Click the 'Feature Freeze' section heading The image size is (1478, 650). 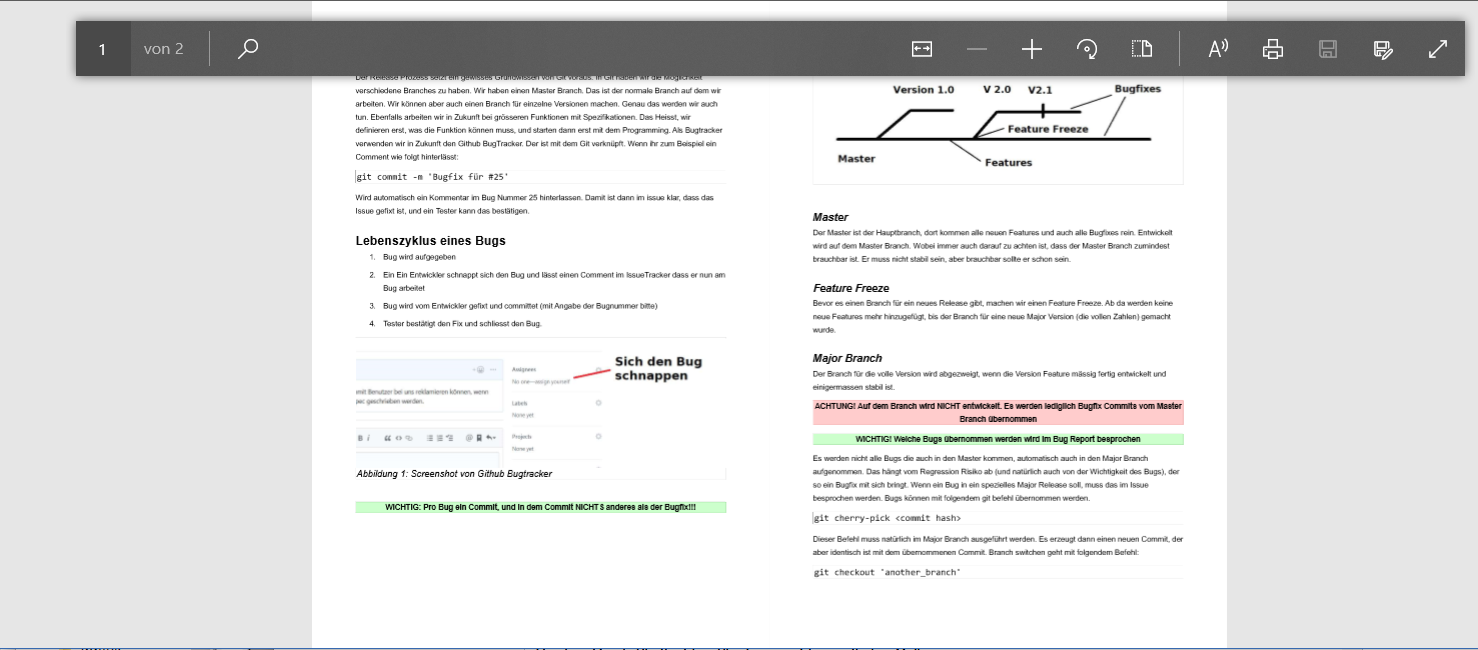point(851,288)
